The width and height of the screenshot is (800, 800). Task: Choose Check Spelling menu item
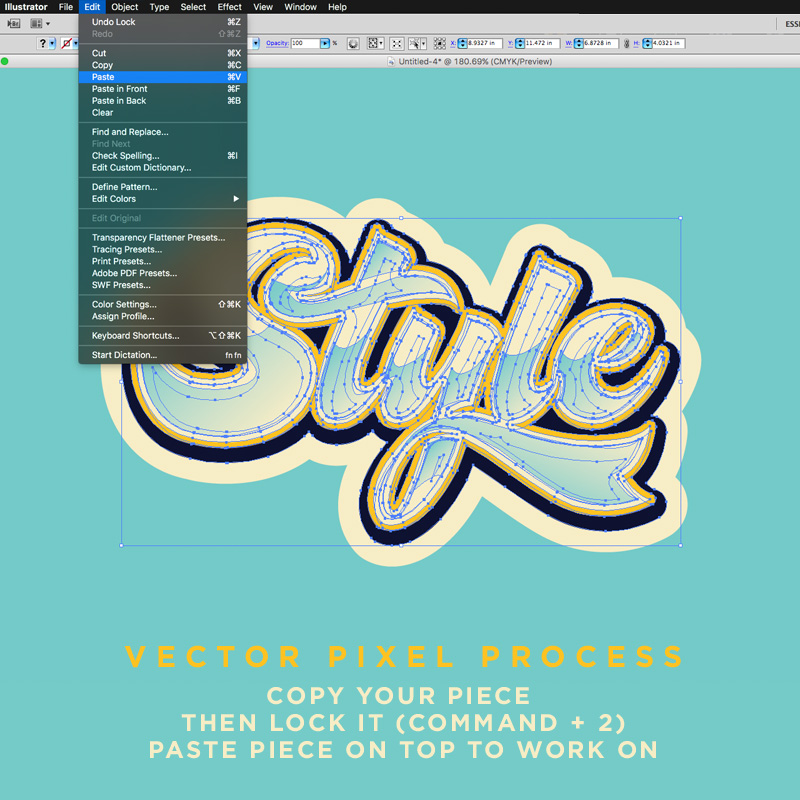163,156
